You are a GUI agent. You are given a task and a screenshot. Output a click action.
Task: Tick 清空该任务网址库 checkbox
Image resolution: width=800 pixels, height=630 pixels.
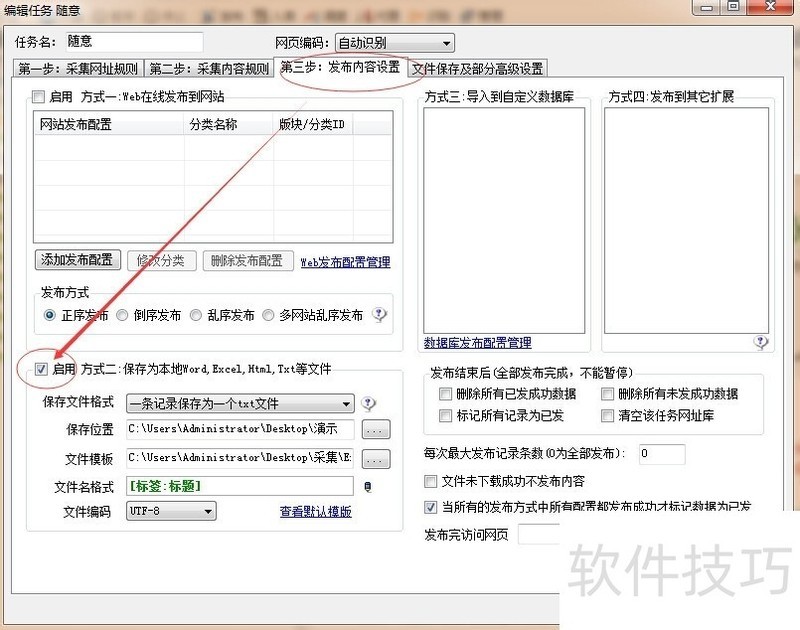click(x=609, y=415)
